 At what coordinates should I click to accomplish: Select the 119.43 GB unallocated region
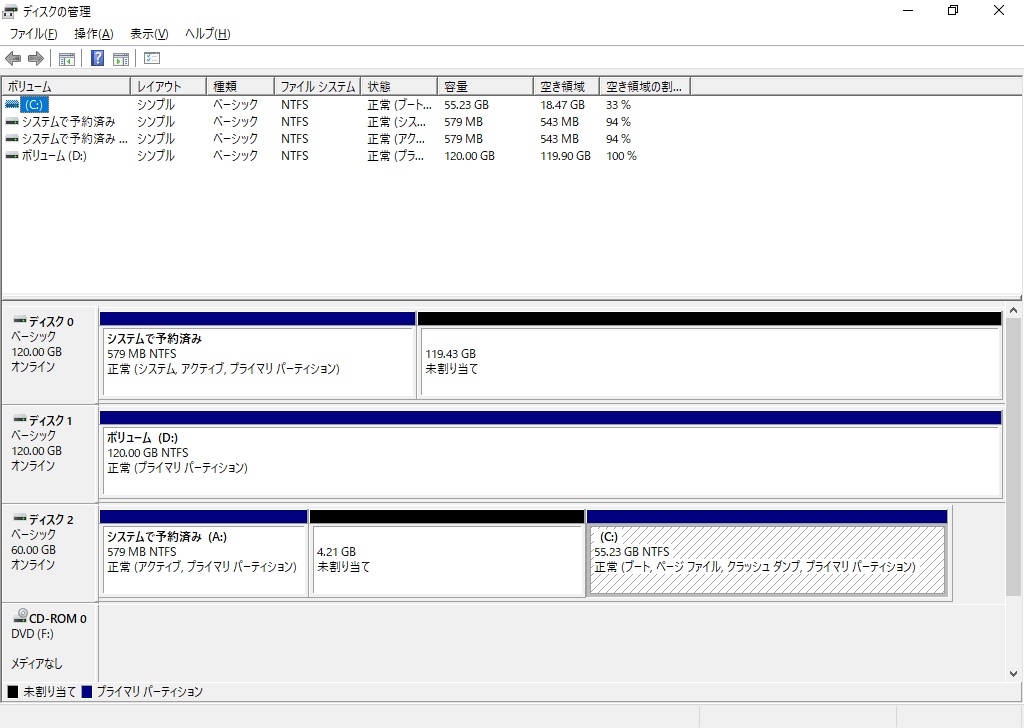pos(710,356)
